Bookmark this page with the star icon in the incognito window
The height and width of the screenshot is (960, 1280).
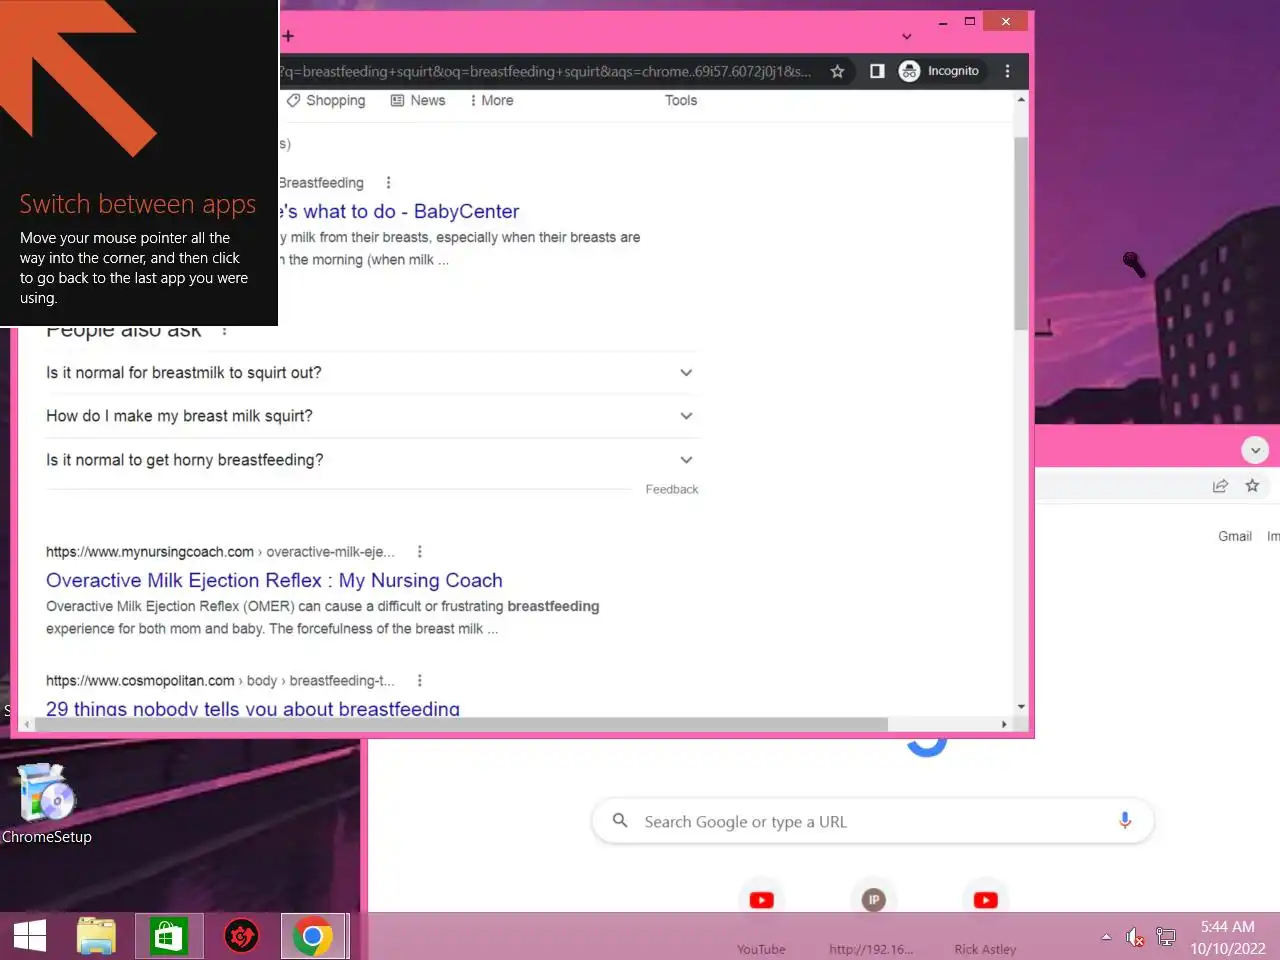tap(837, 71)
